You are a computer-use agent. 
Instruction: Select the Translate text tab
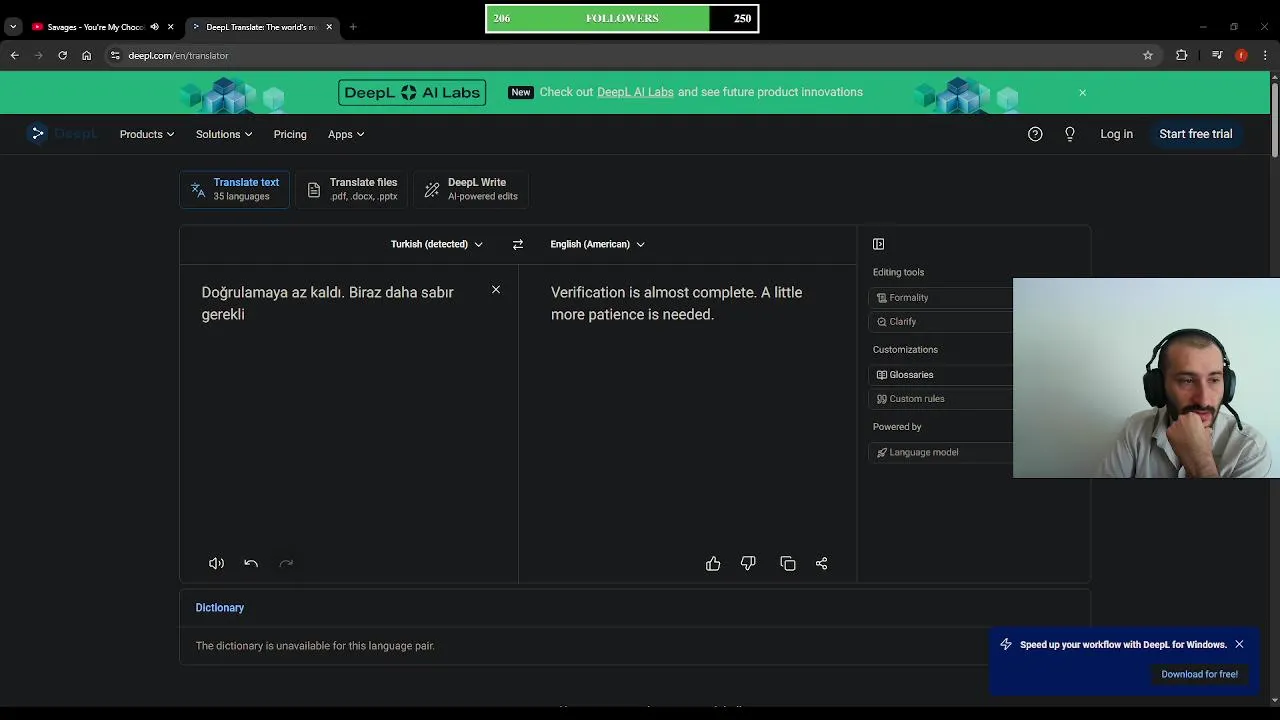click(x=234, y=189)
